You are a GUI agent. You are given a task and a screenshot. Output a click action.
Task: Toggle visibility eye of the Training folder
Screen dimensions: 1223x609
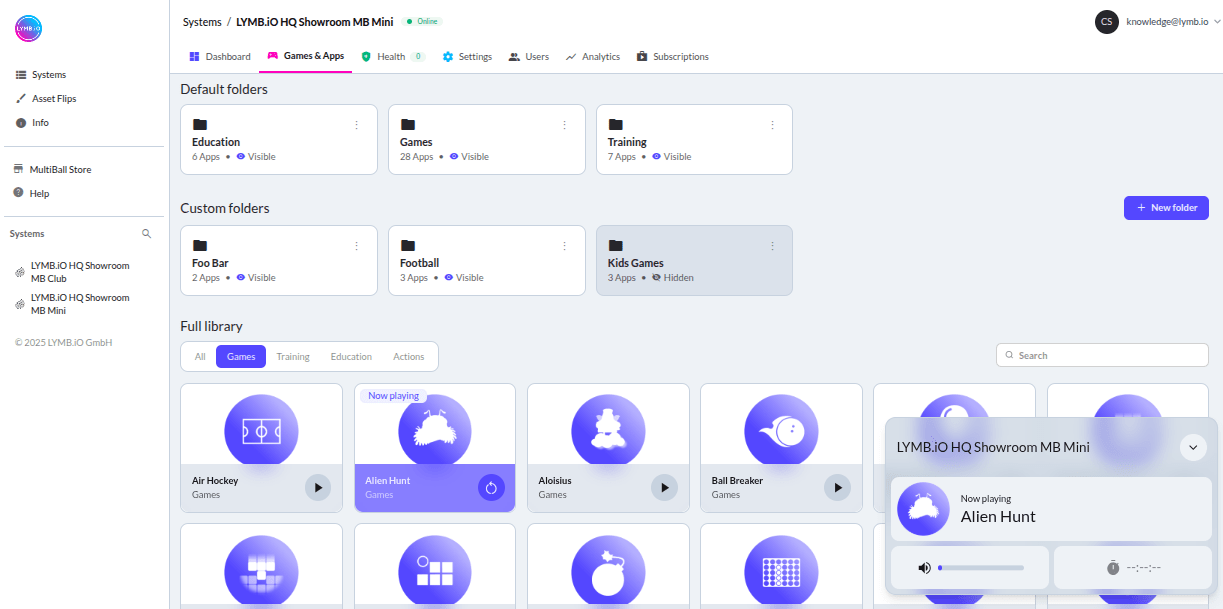point(656,157)
